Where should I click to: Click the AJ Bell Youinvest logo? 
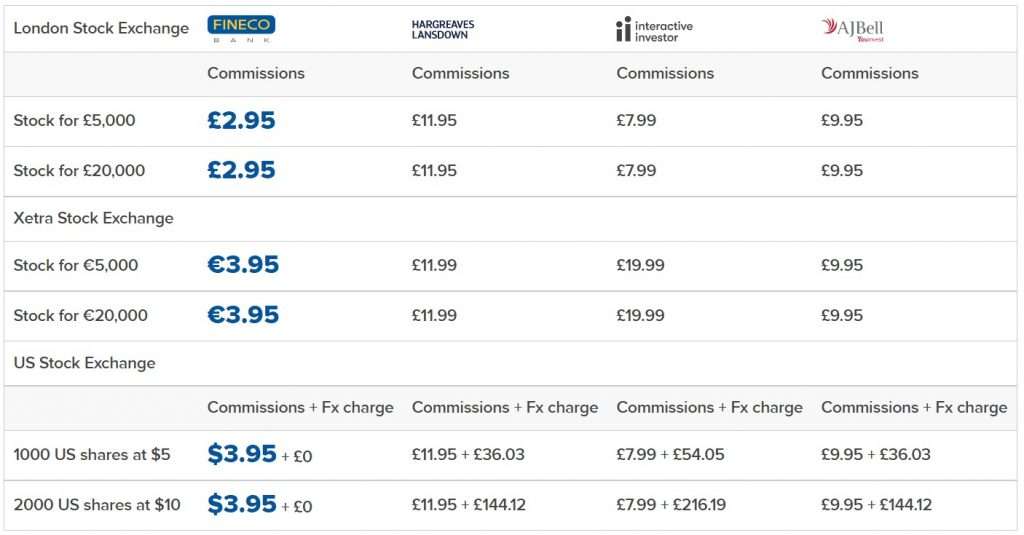[852, 29]
